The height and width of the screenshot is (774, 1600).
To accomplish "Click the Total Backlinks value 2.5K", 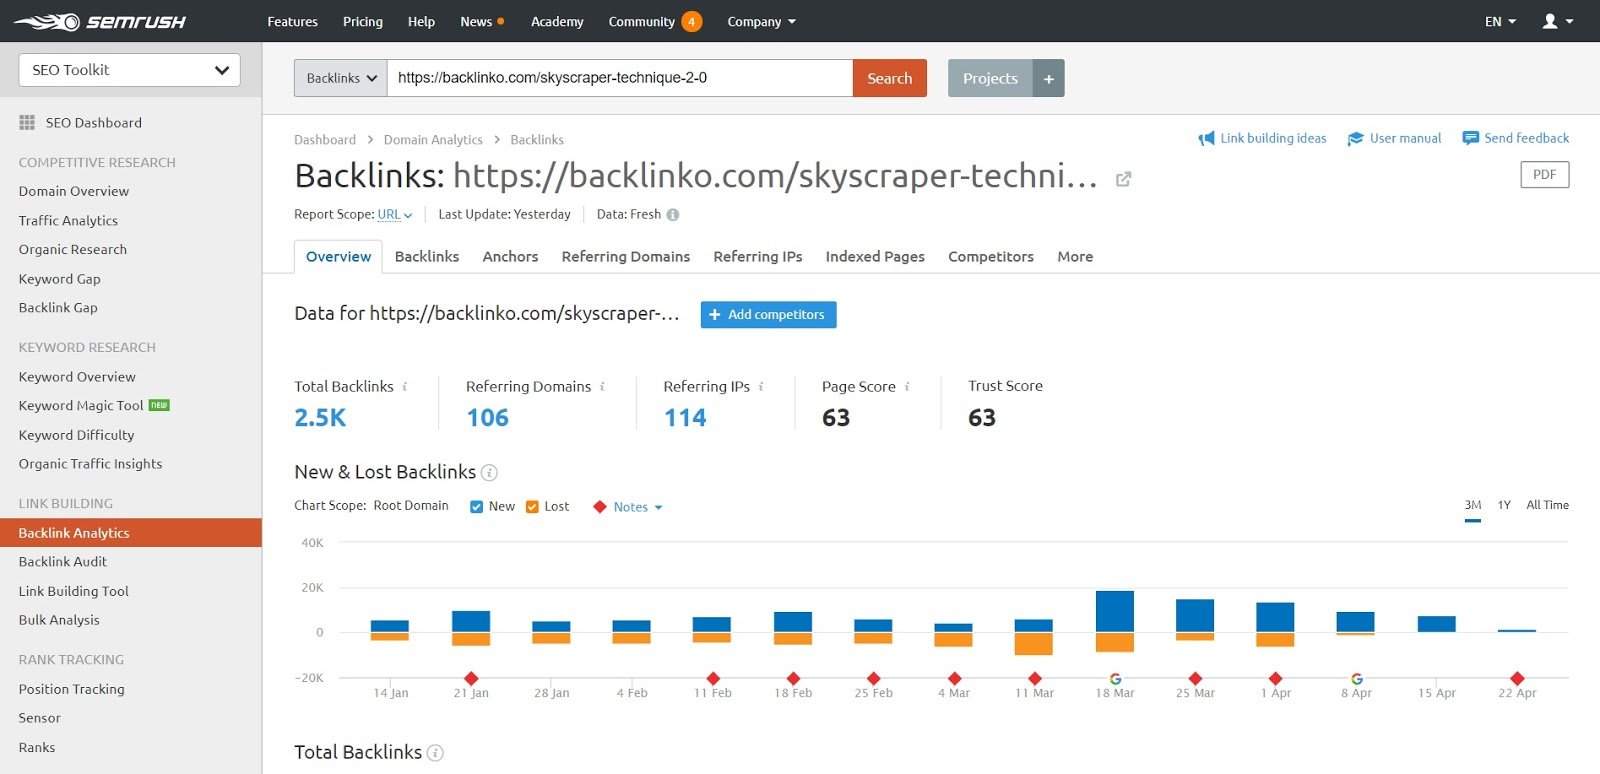I will 320,418.
